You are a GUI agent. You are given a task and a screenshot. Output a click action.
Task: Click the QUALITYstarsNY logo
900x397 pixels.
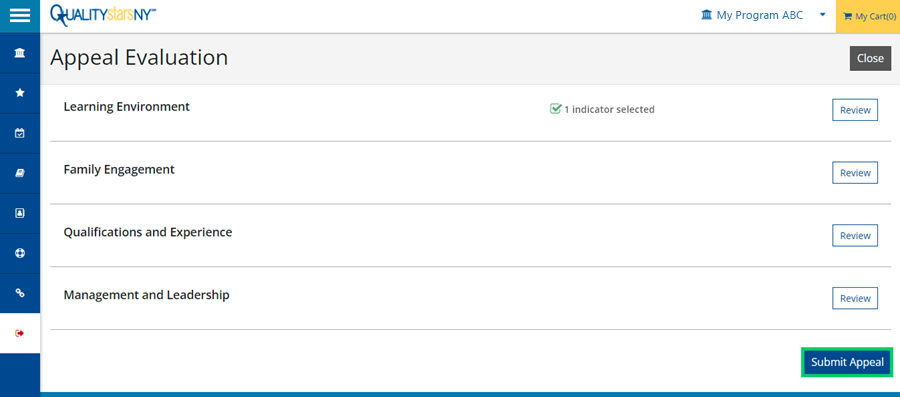(103, 14)
